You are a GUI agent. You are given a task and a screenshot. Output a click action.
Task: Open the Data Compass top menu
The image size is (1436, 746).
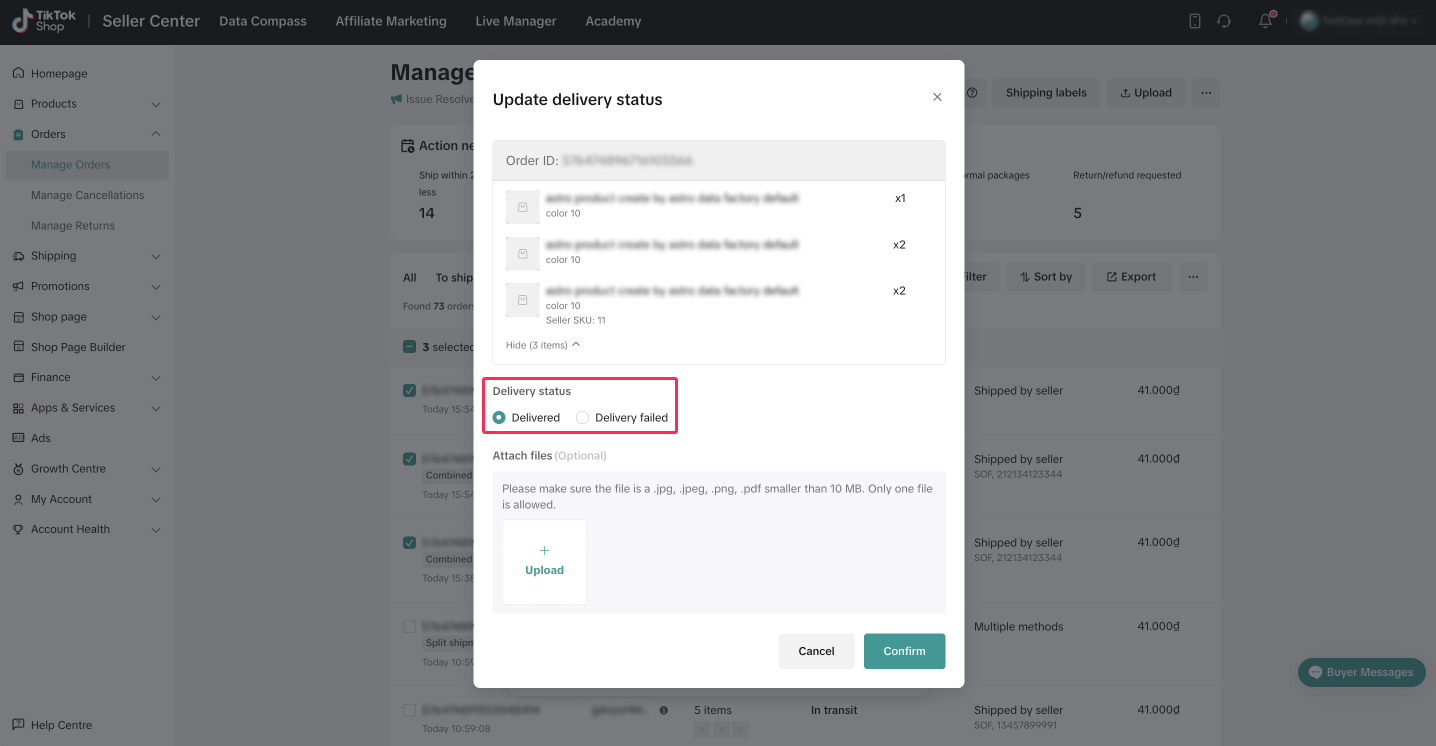pyautogui.click(x=263, y=21)
